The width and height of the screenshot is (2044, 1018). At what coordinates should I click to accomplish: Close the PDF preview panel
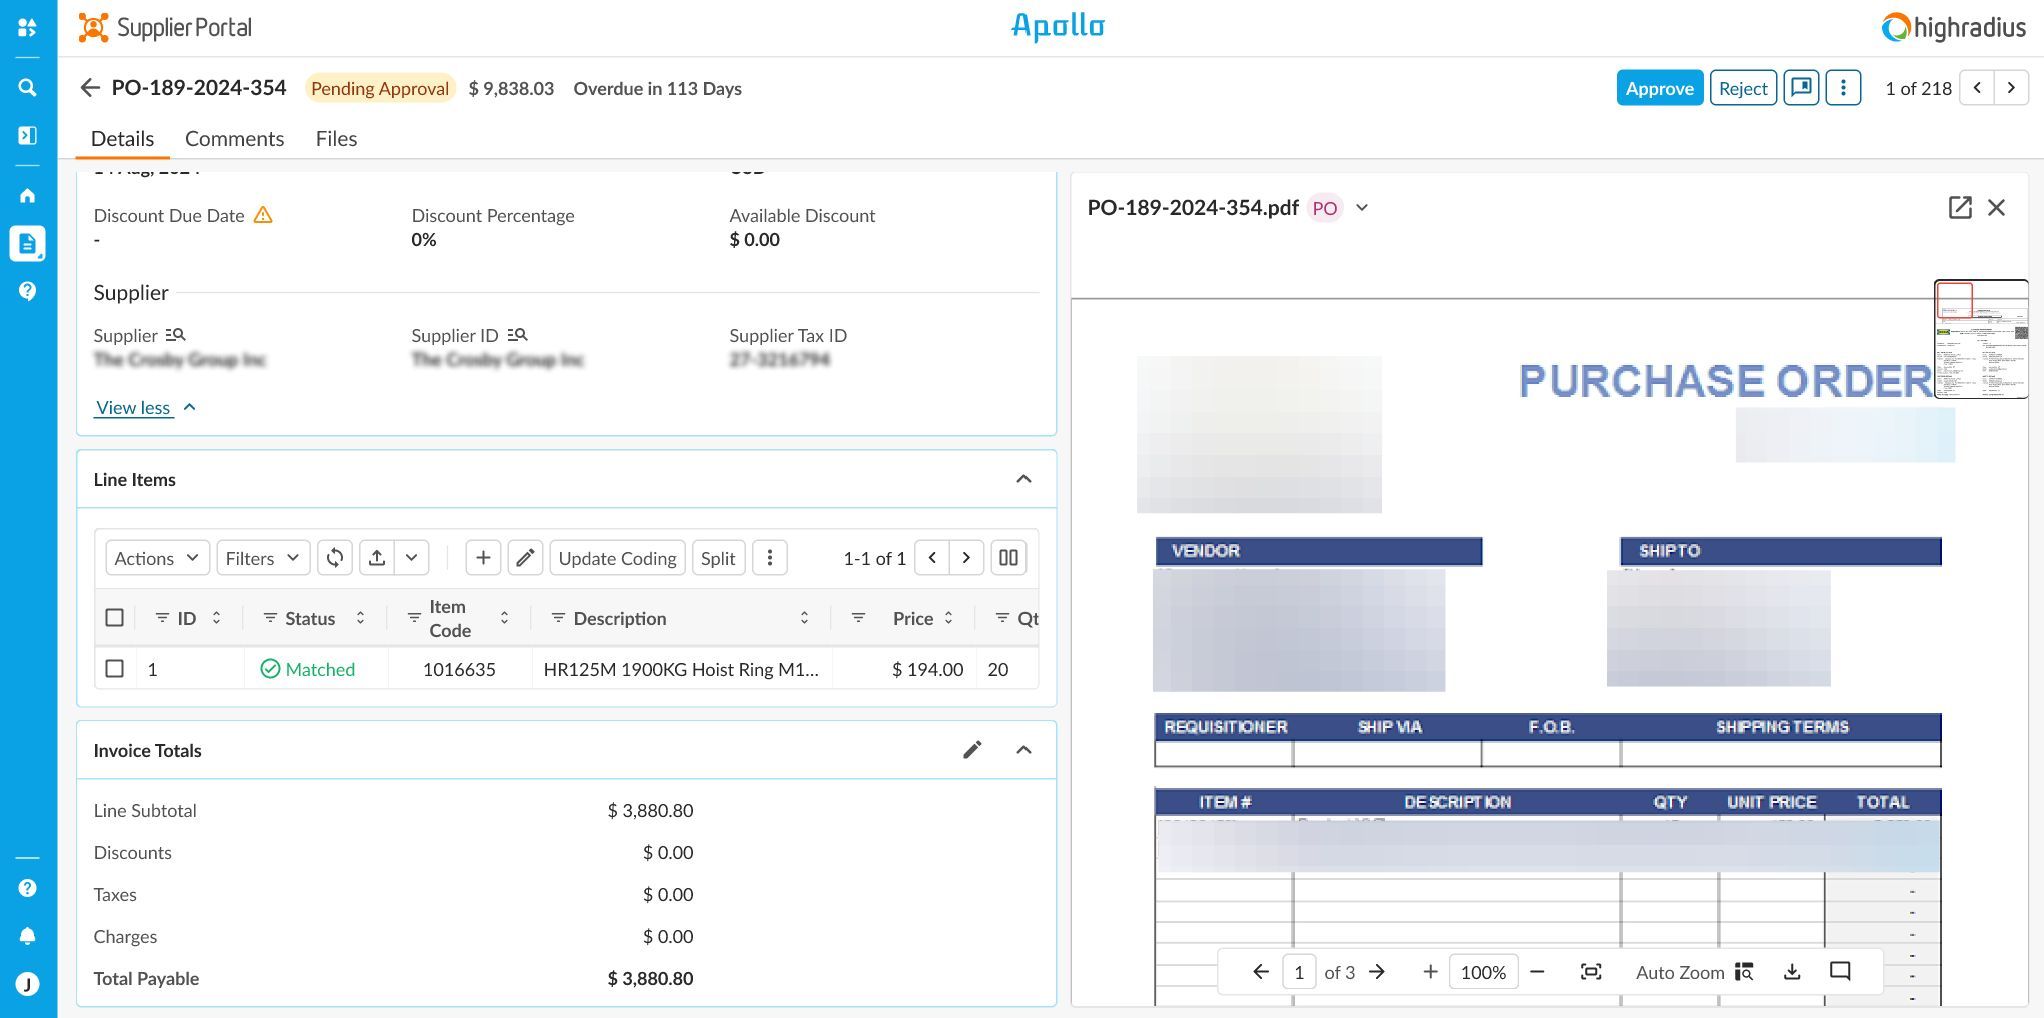point(1996,208)
